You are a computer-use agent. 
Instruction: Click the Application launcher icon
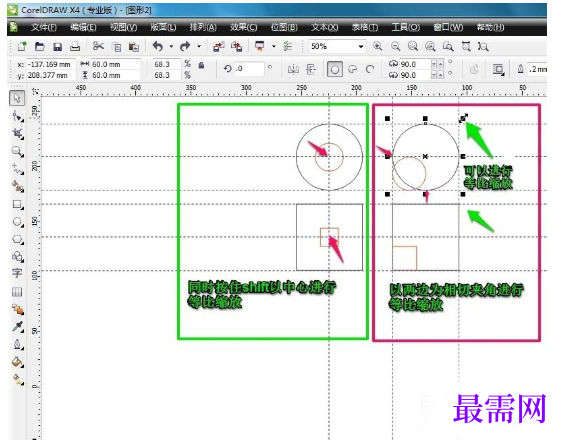260,46
